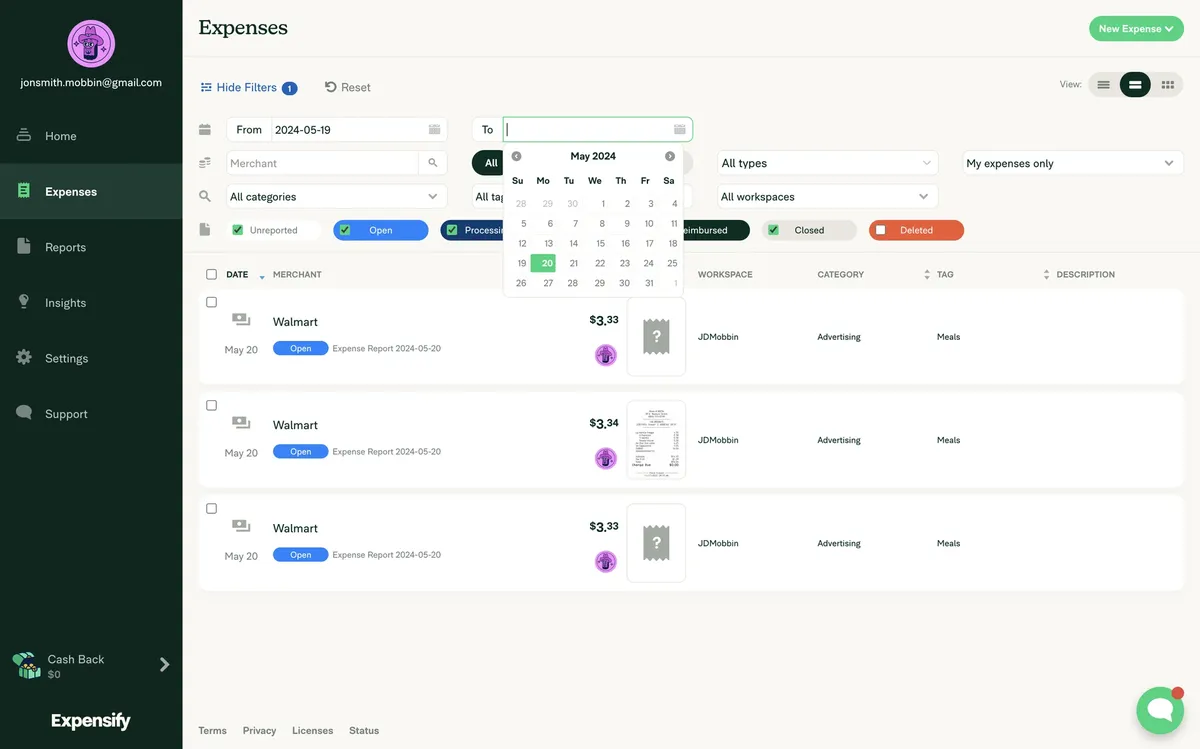
Task: Open the All types dropdown
Action: [828, 163]
